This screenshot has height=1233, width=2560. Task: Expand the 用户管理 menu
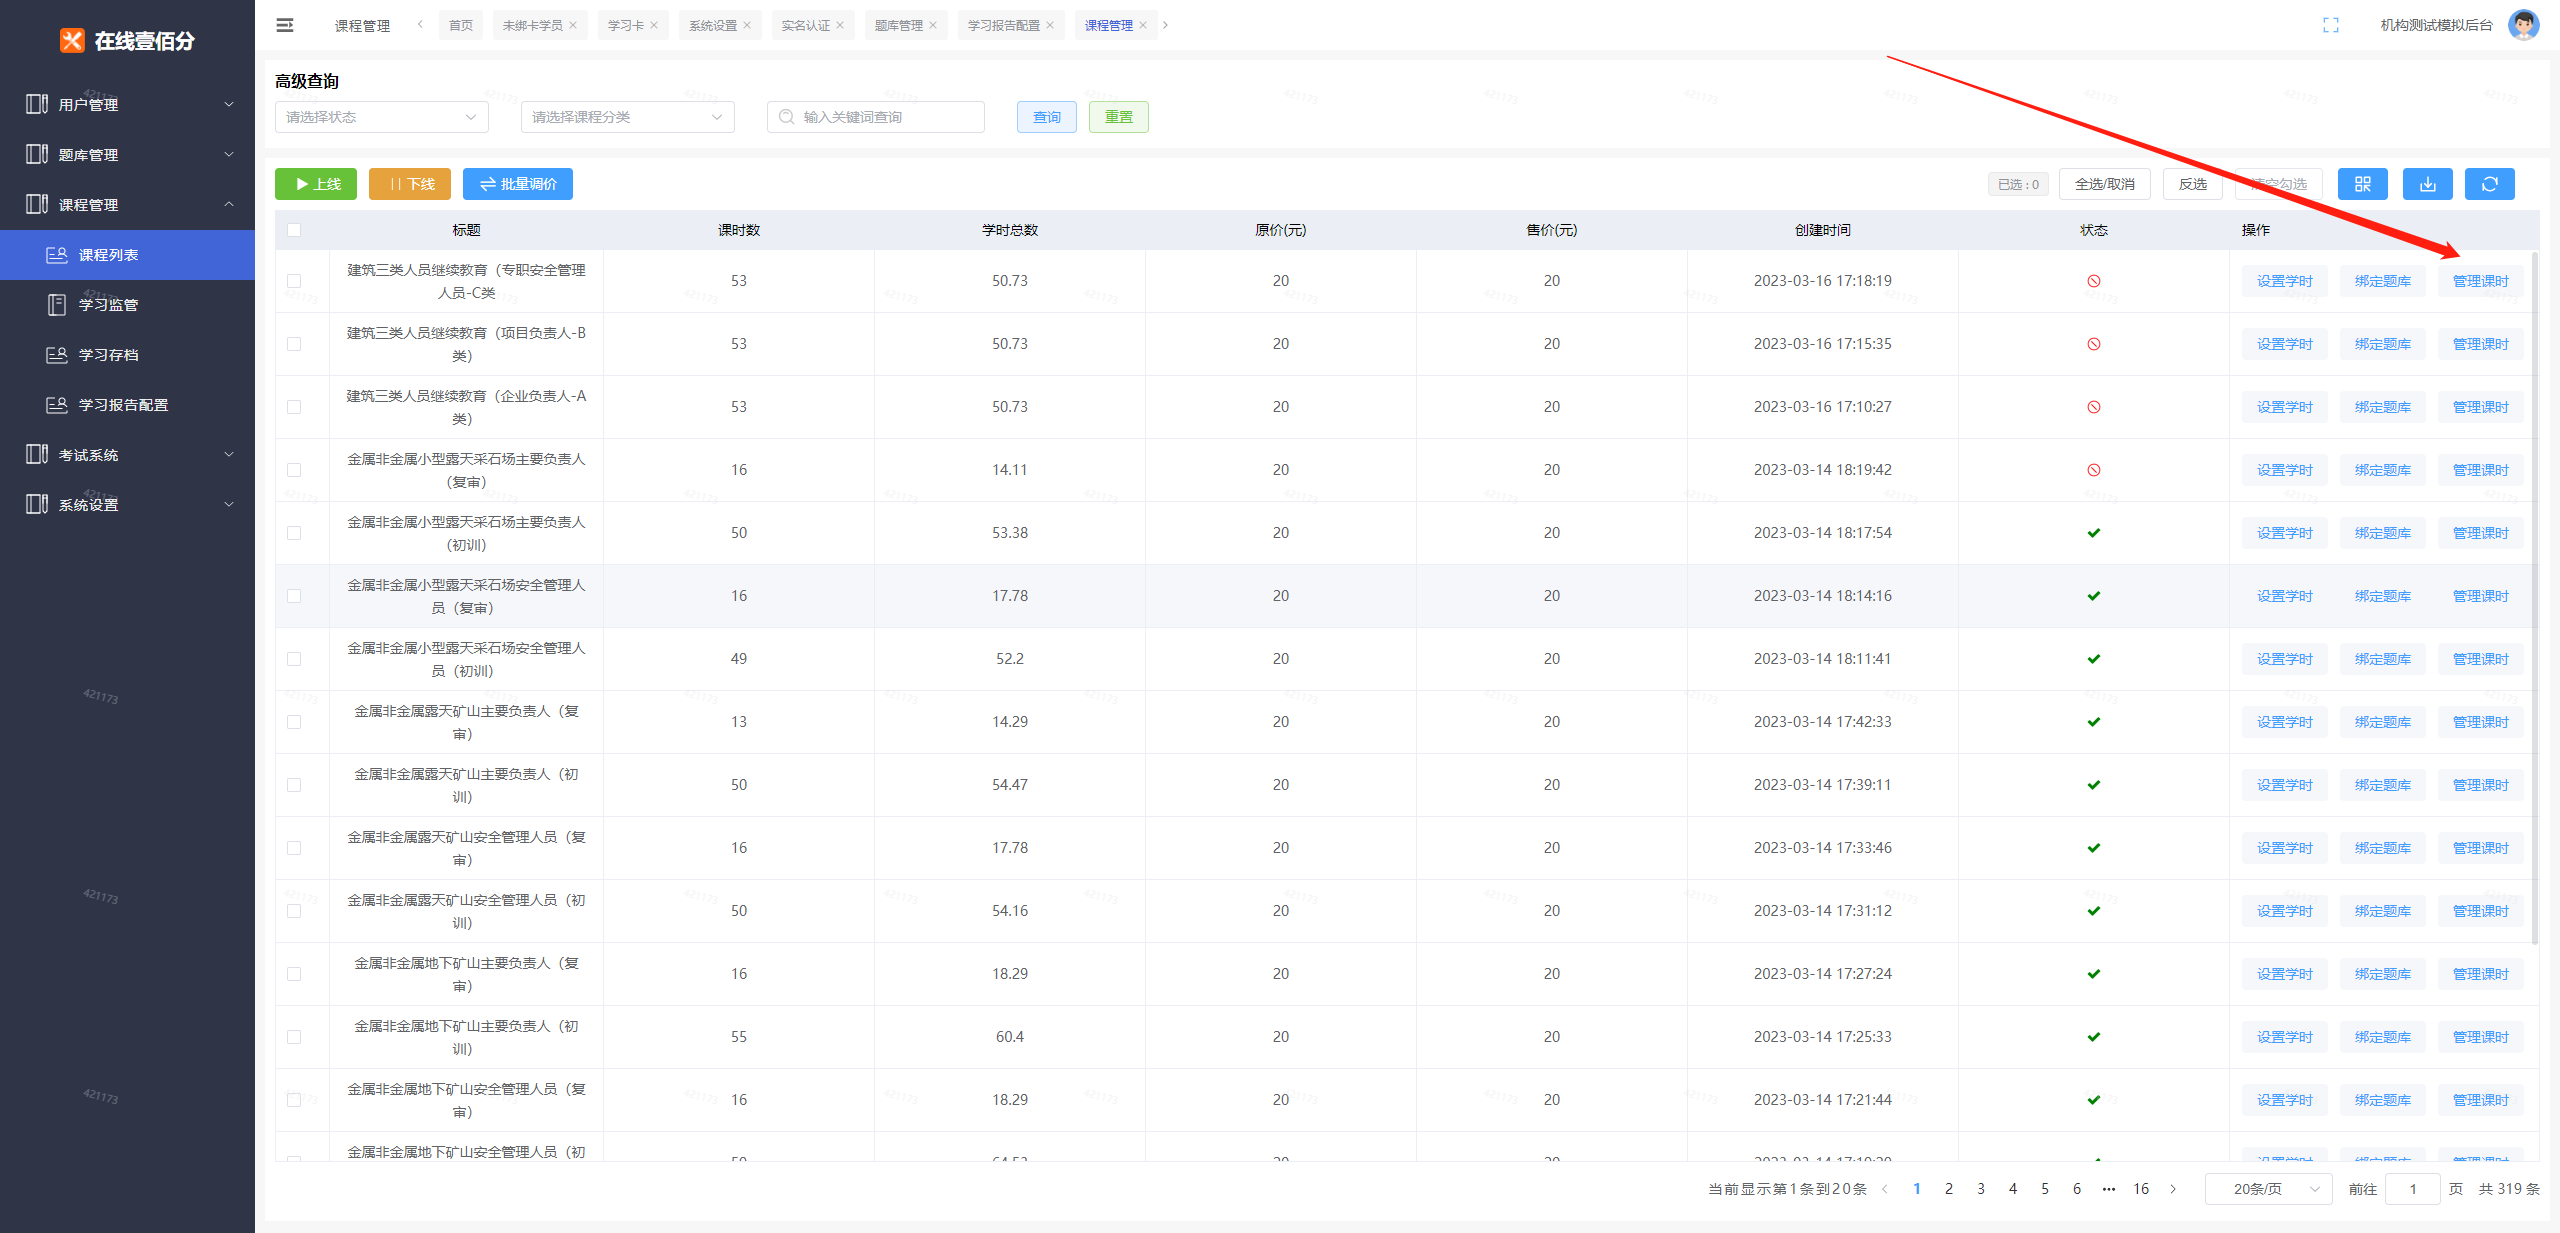[127, 104]
